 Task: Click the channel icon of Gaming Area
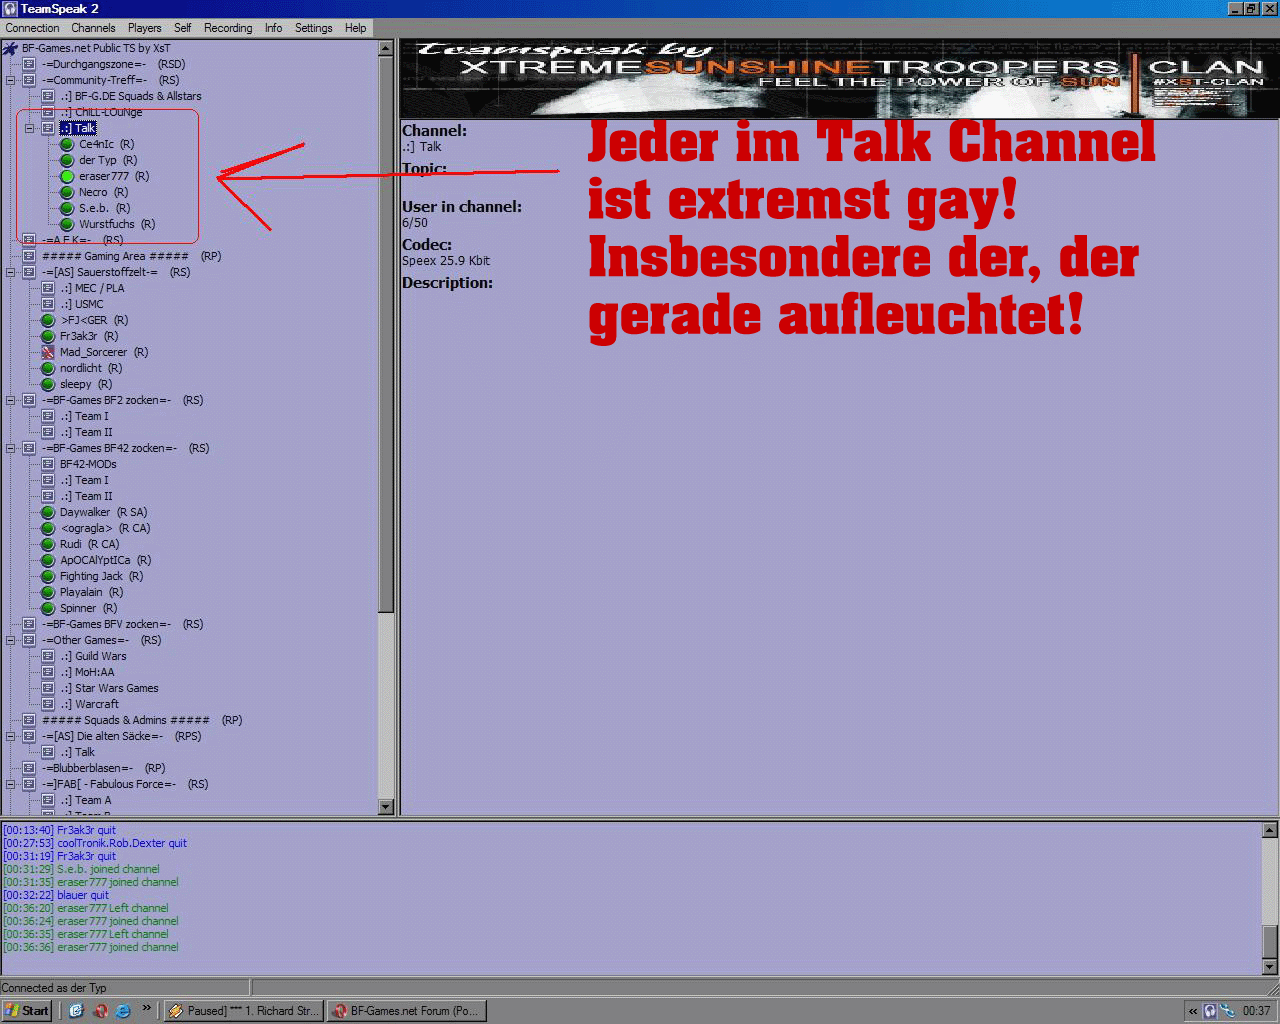coord(29,256)
